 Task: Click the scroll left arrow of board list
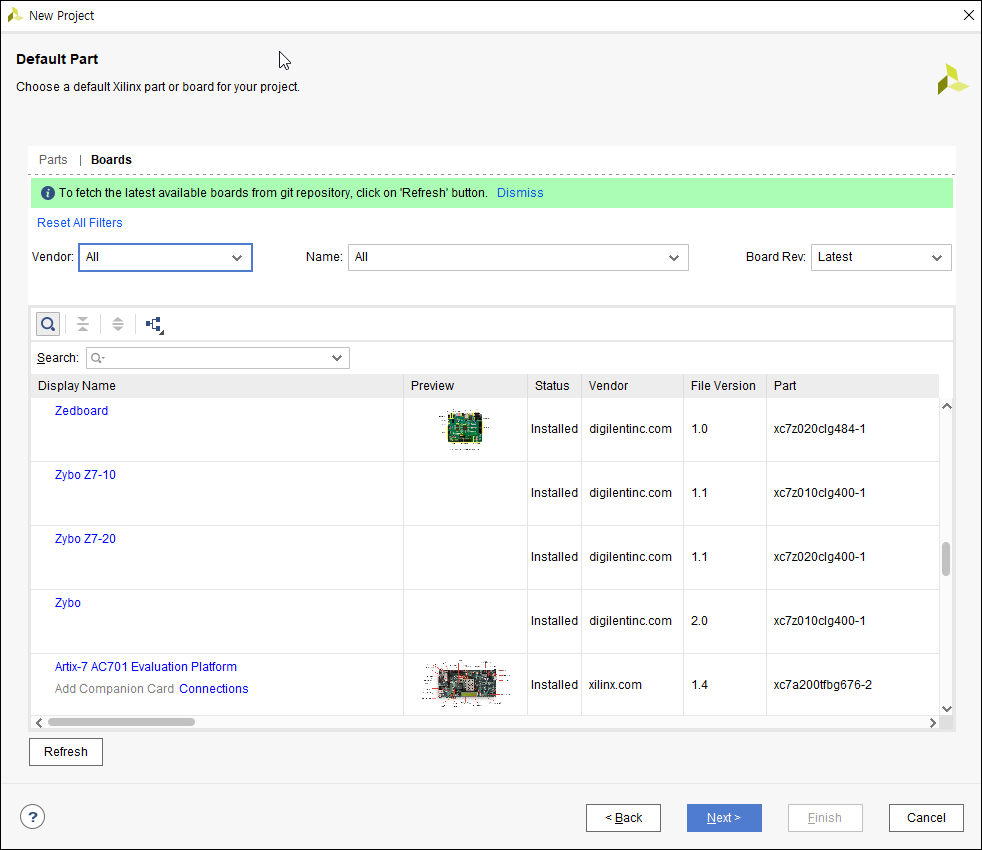click(39, 723)
